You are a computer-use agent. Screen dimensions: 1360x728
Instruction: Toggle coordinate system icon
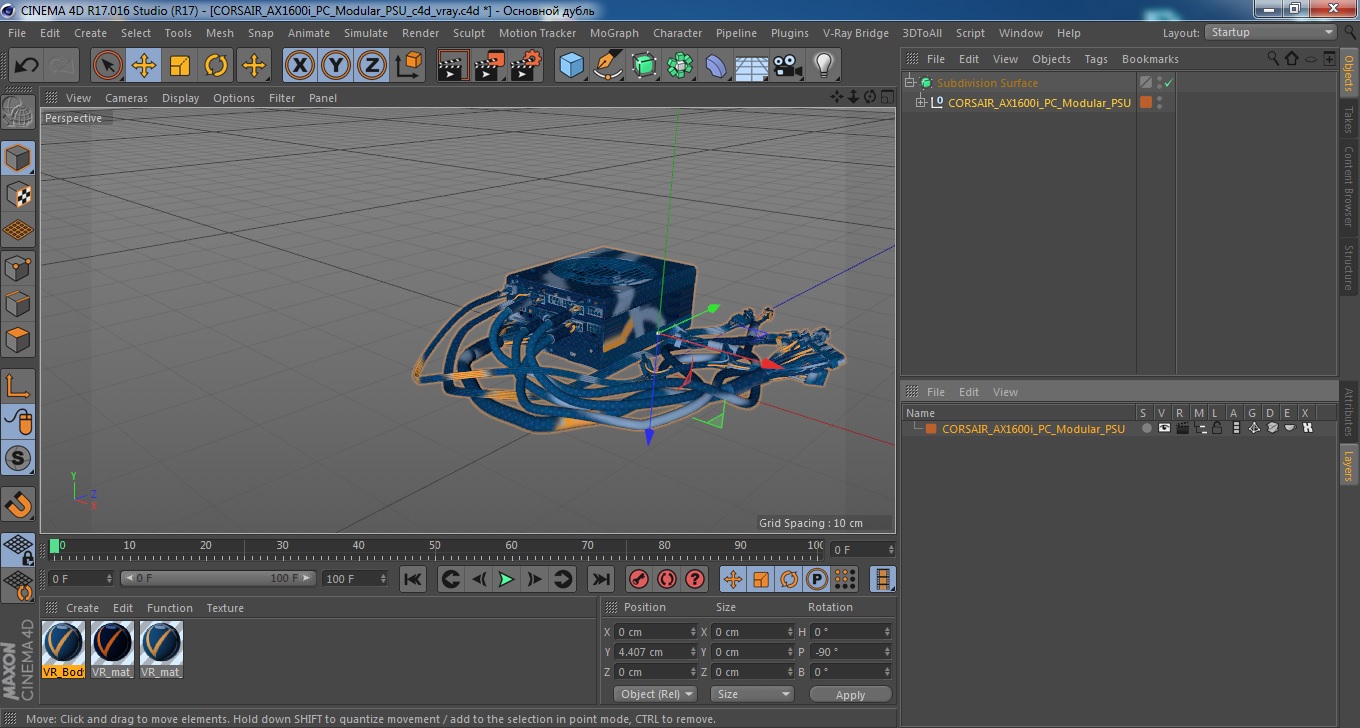tap(408, 66)
